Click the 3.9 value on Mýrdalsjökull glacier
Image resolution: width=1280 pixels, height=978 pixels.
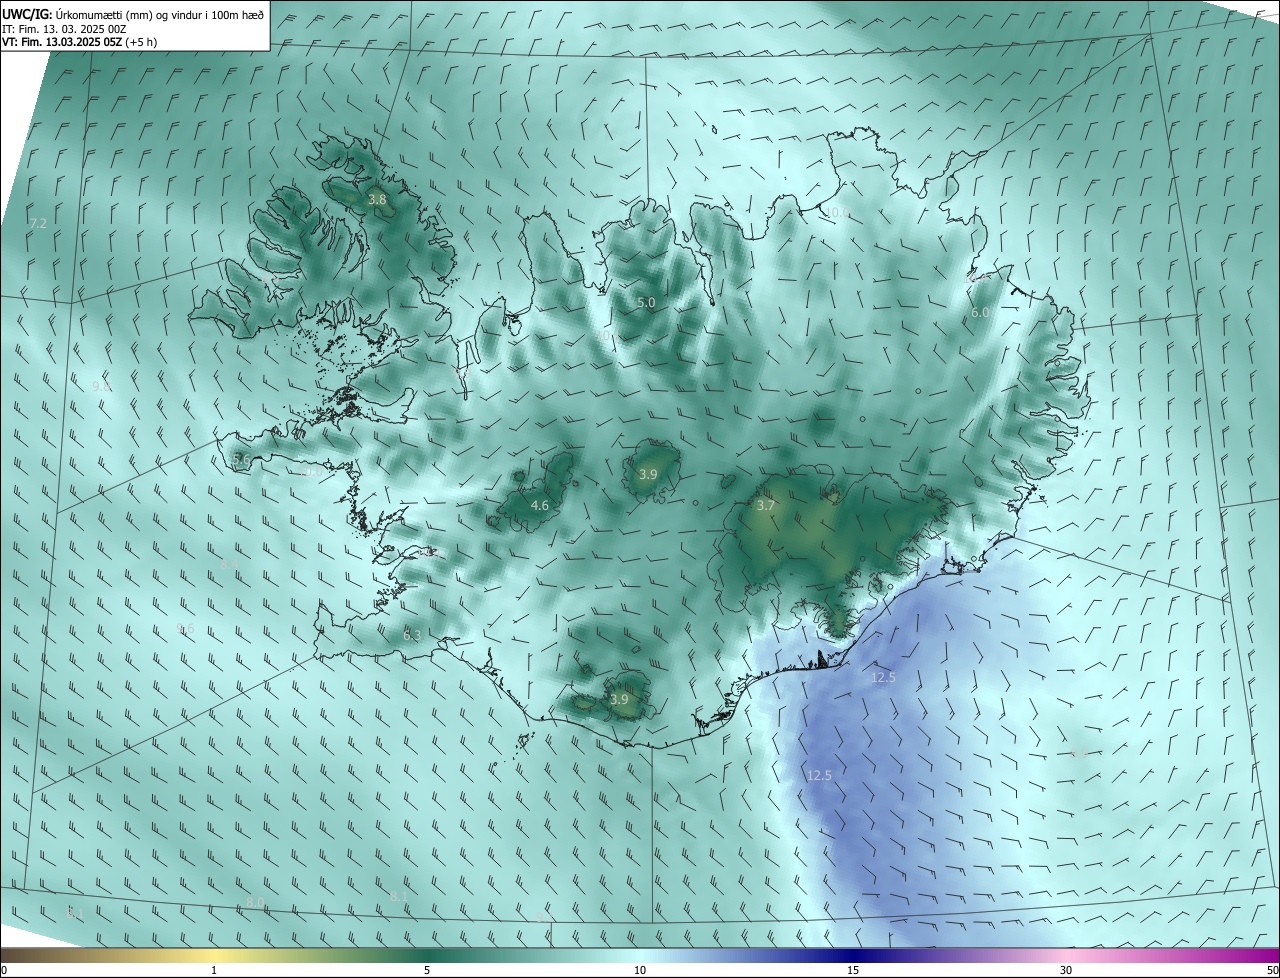619,700
